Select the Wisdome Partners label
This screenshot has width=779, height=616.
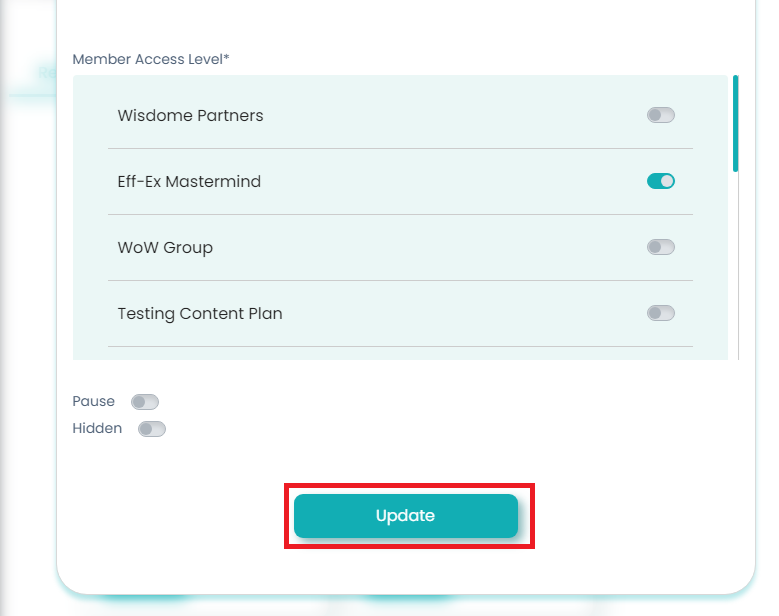click(x=190, y=116)
